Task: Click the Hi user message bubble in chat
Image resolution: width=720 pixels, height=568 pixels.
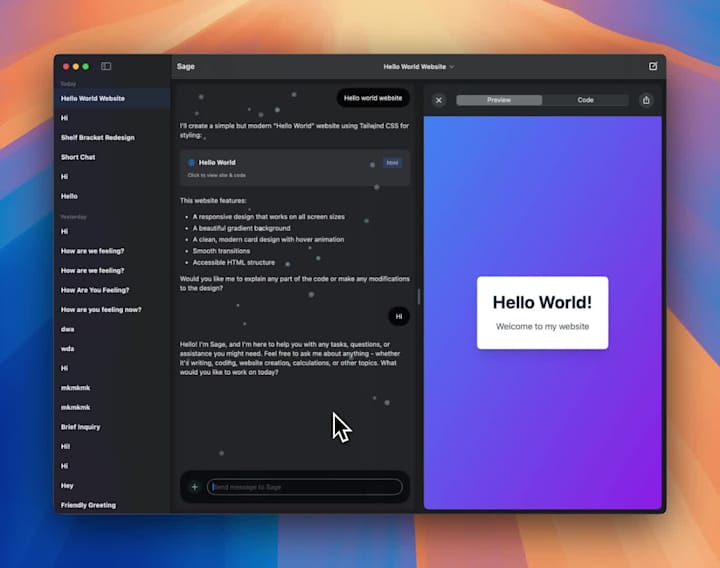Action: (x=399, y=316)
